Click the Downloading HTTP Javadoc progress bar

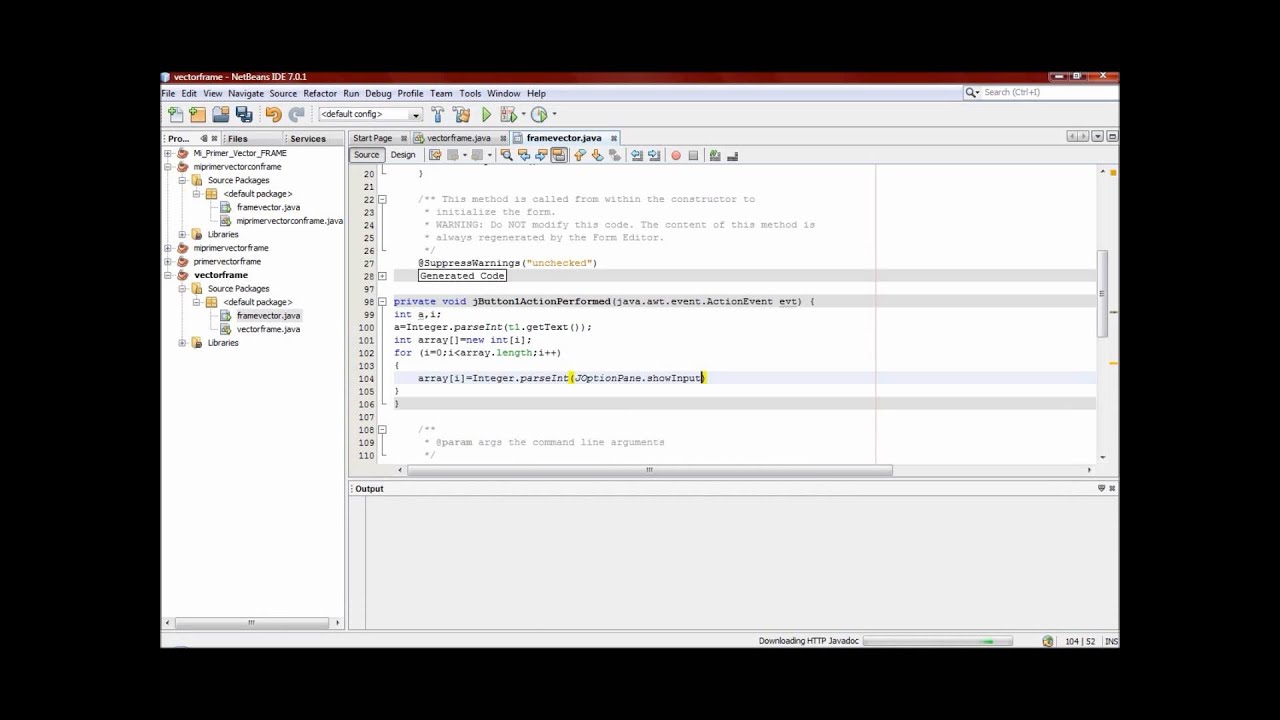pos(939,641)
